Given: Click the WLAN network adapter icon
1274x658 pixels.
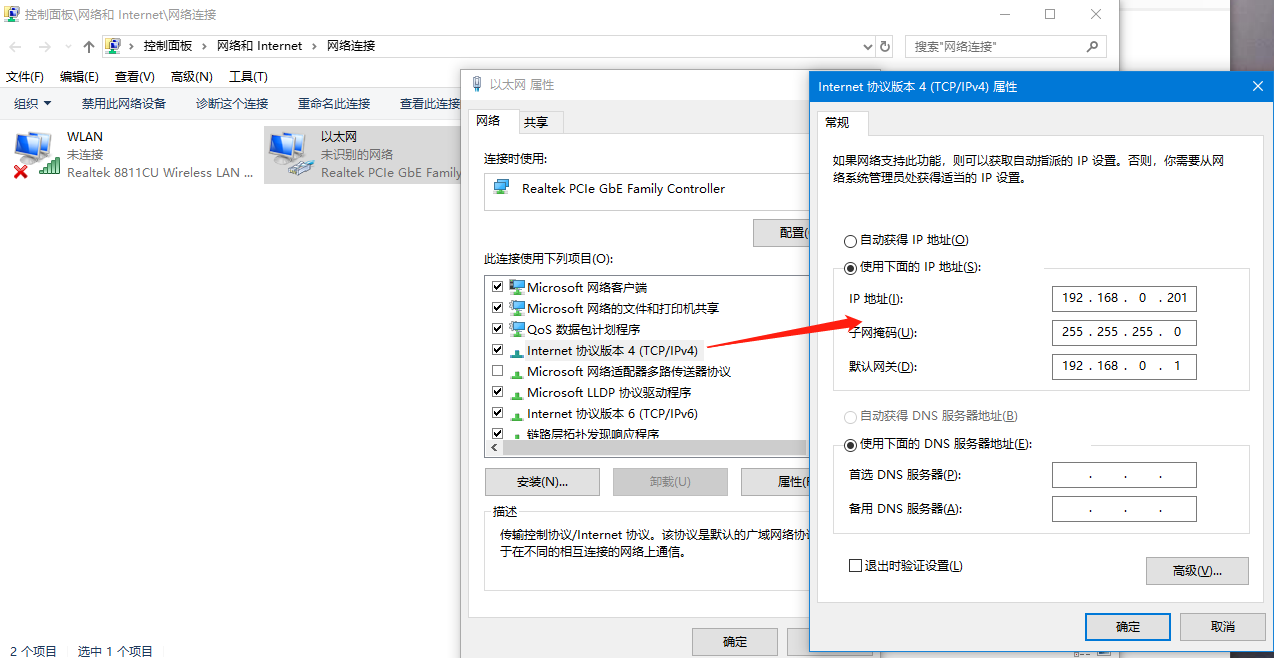Looking at the screenshot, I should [35, 154].
